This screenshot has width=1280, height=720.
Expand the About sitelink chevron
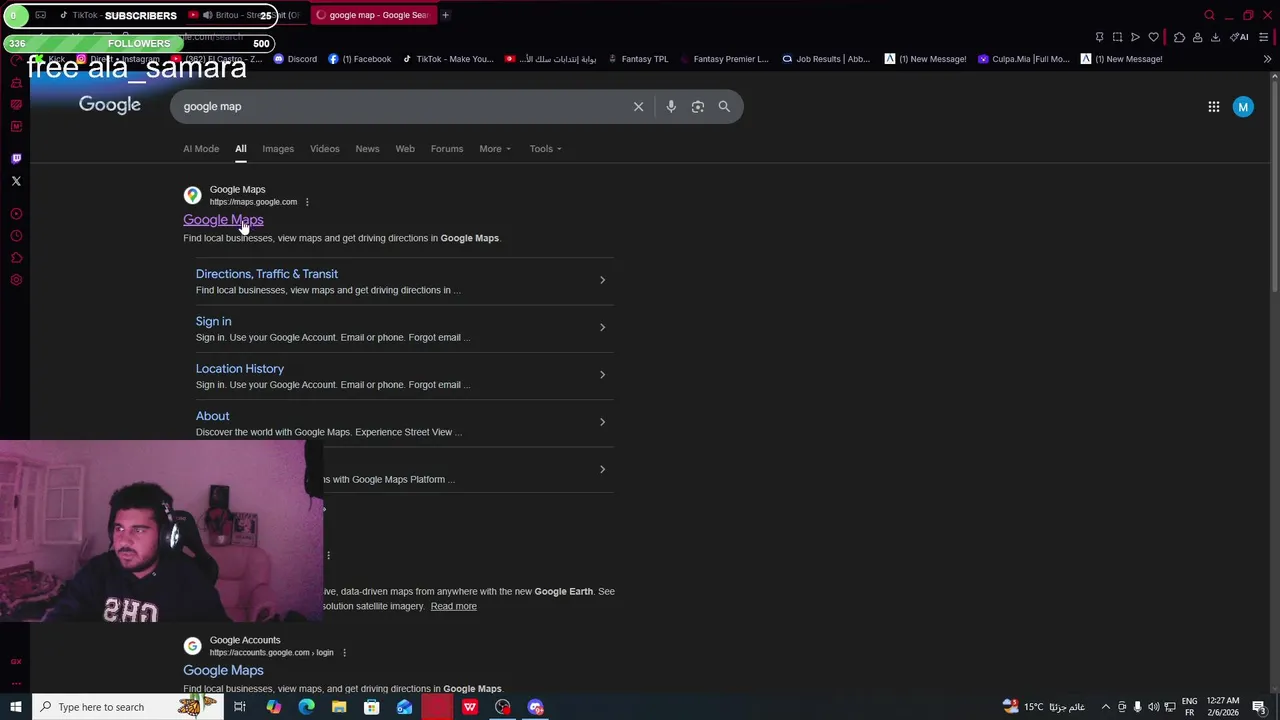[602, 422]
